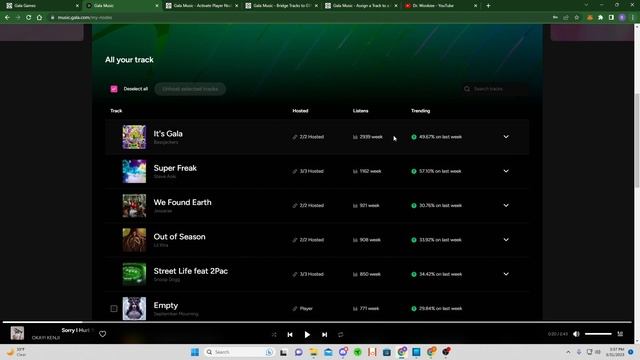640x360 pixels.
Task: Reload the current page
Action: tap(29, 18)
